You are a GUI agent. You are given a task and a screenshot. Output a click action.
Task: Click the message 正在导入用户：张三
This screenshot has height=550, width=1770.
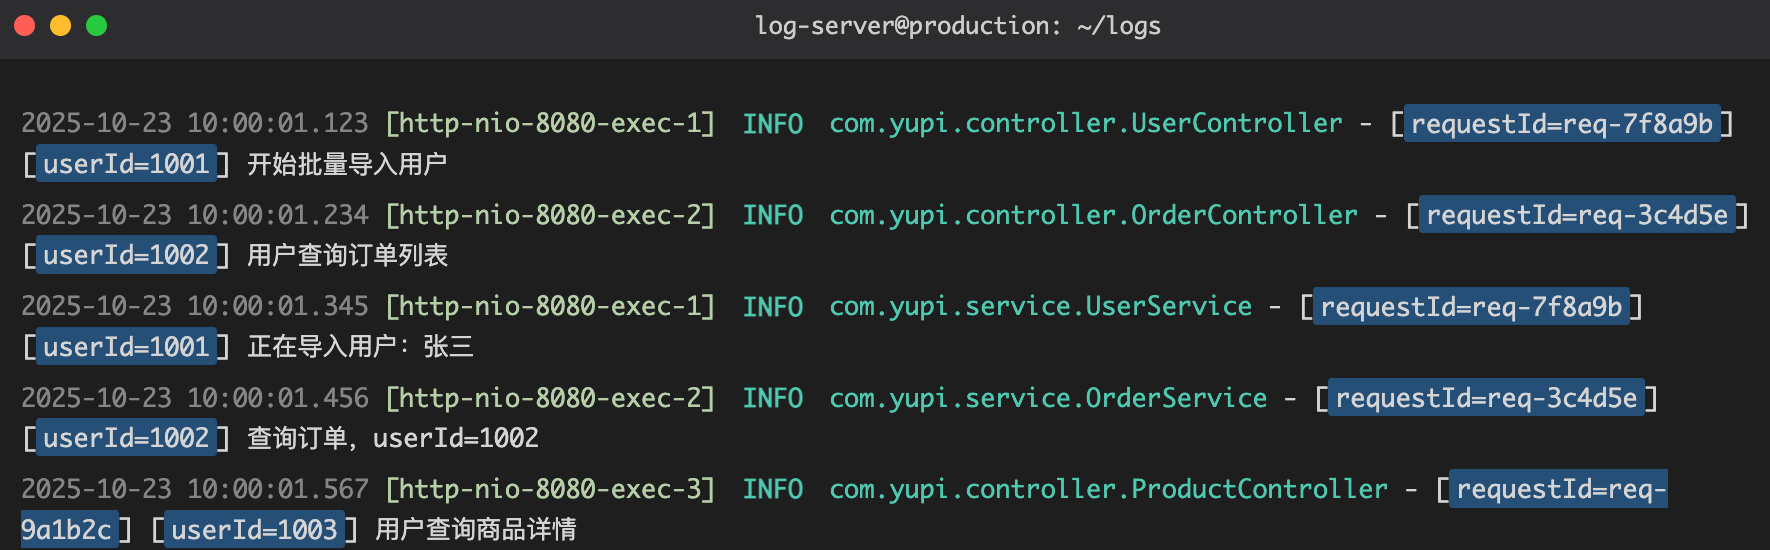360,347
